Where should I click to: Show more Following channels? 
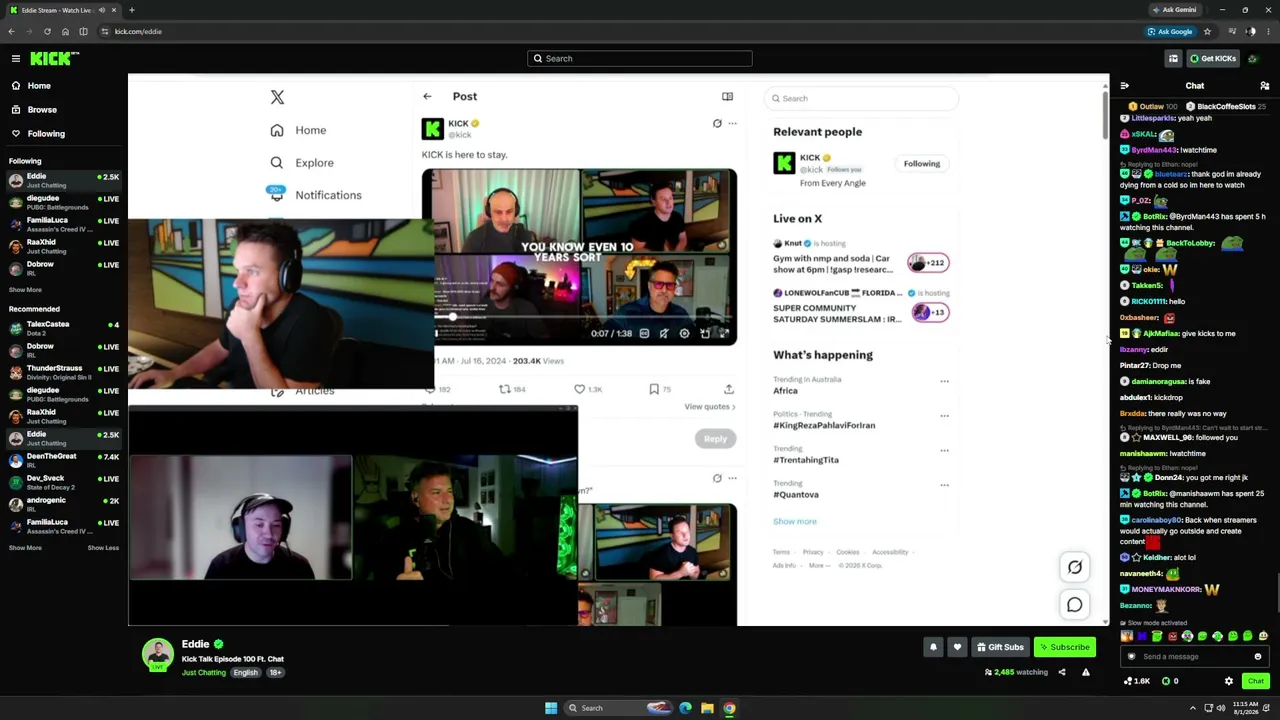[x=25, y=290]
